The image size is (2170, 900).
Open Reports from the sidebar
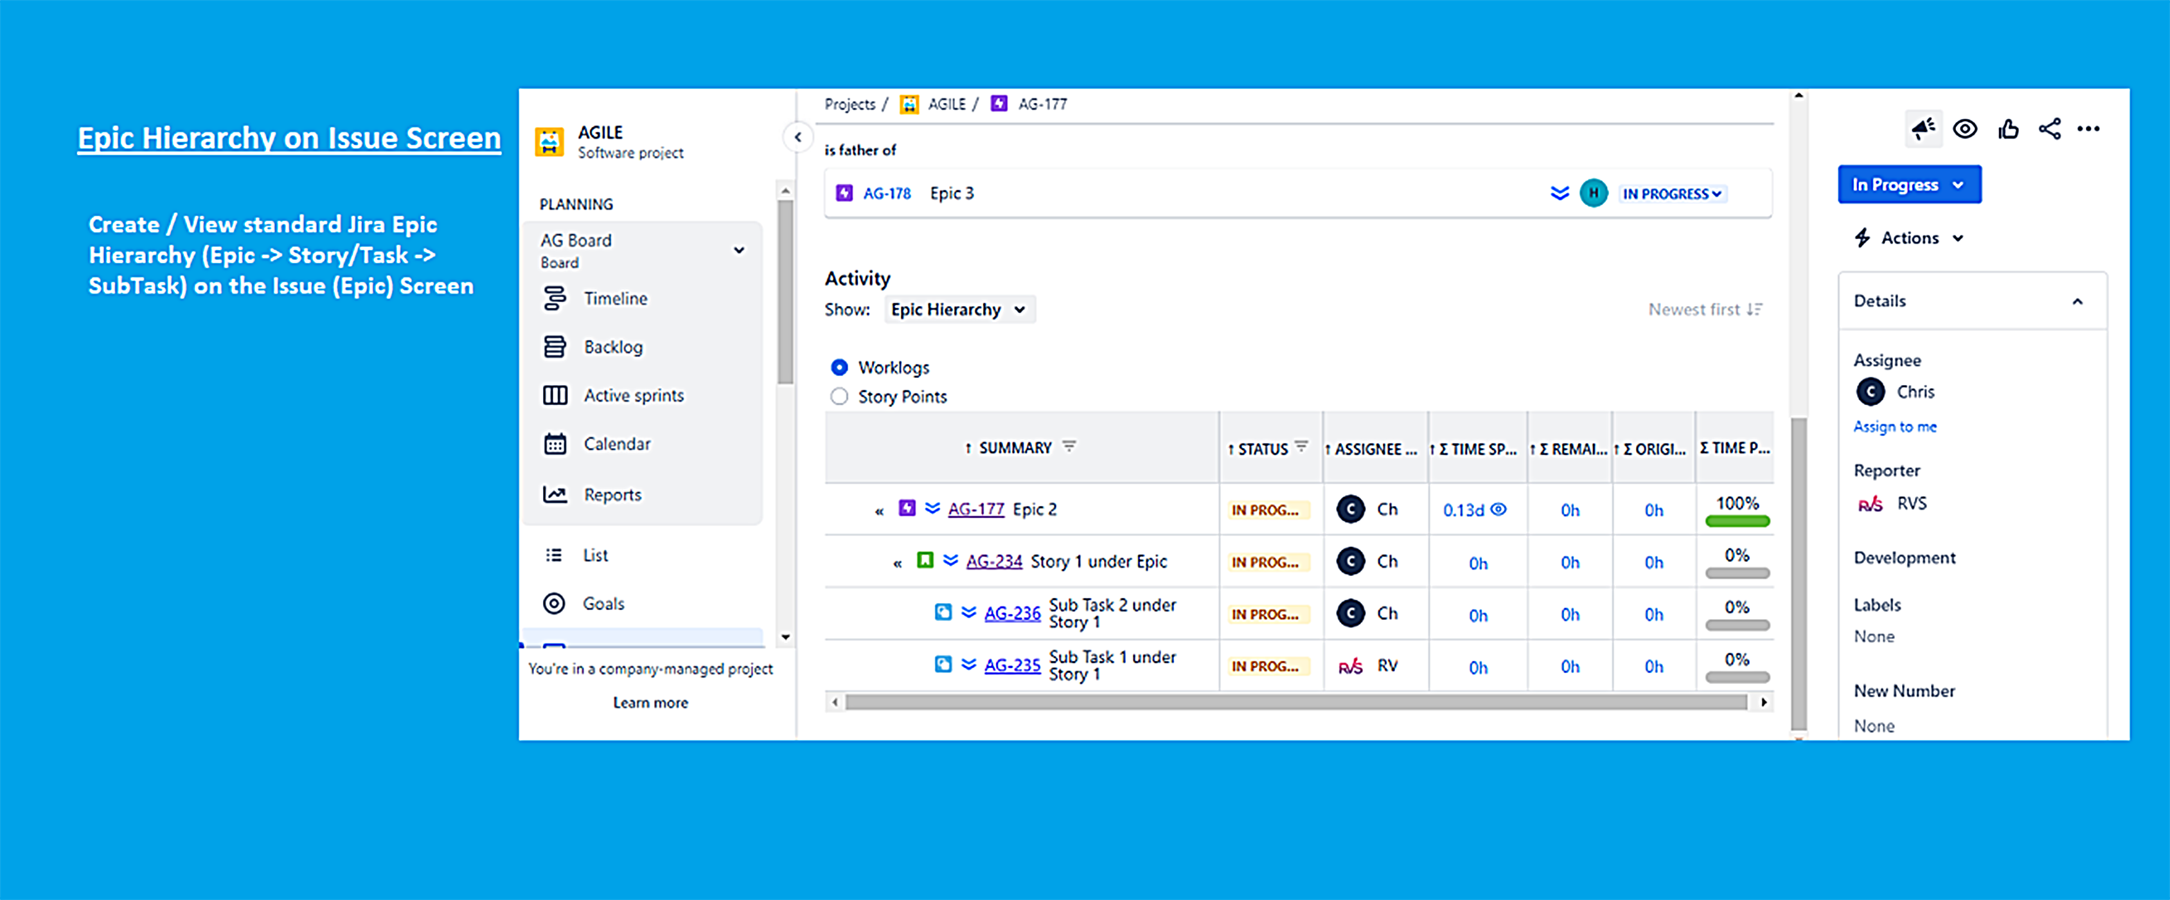tap(612, 495)
